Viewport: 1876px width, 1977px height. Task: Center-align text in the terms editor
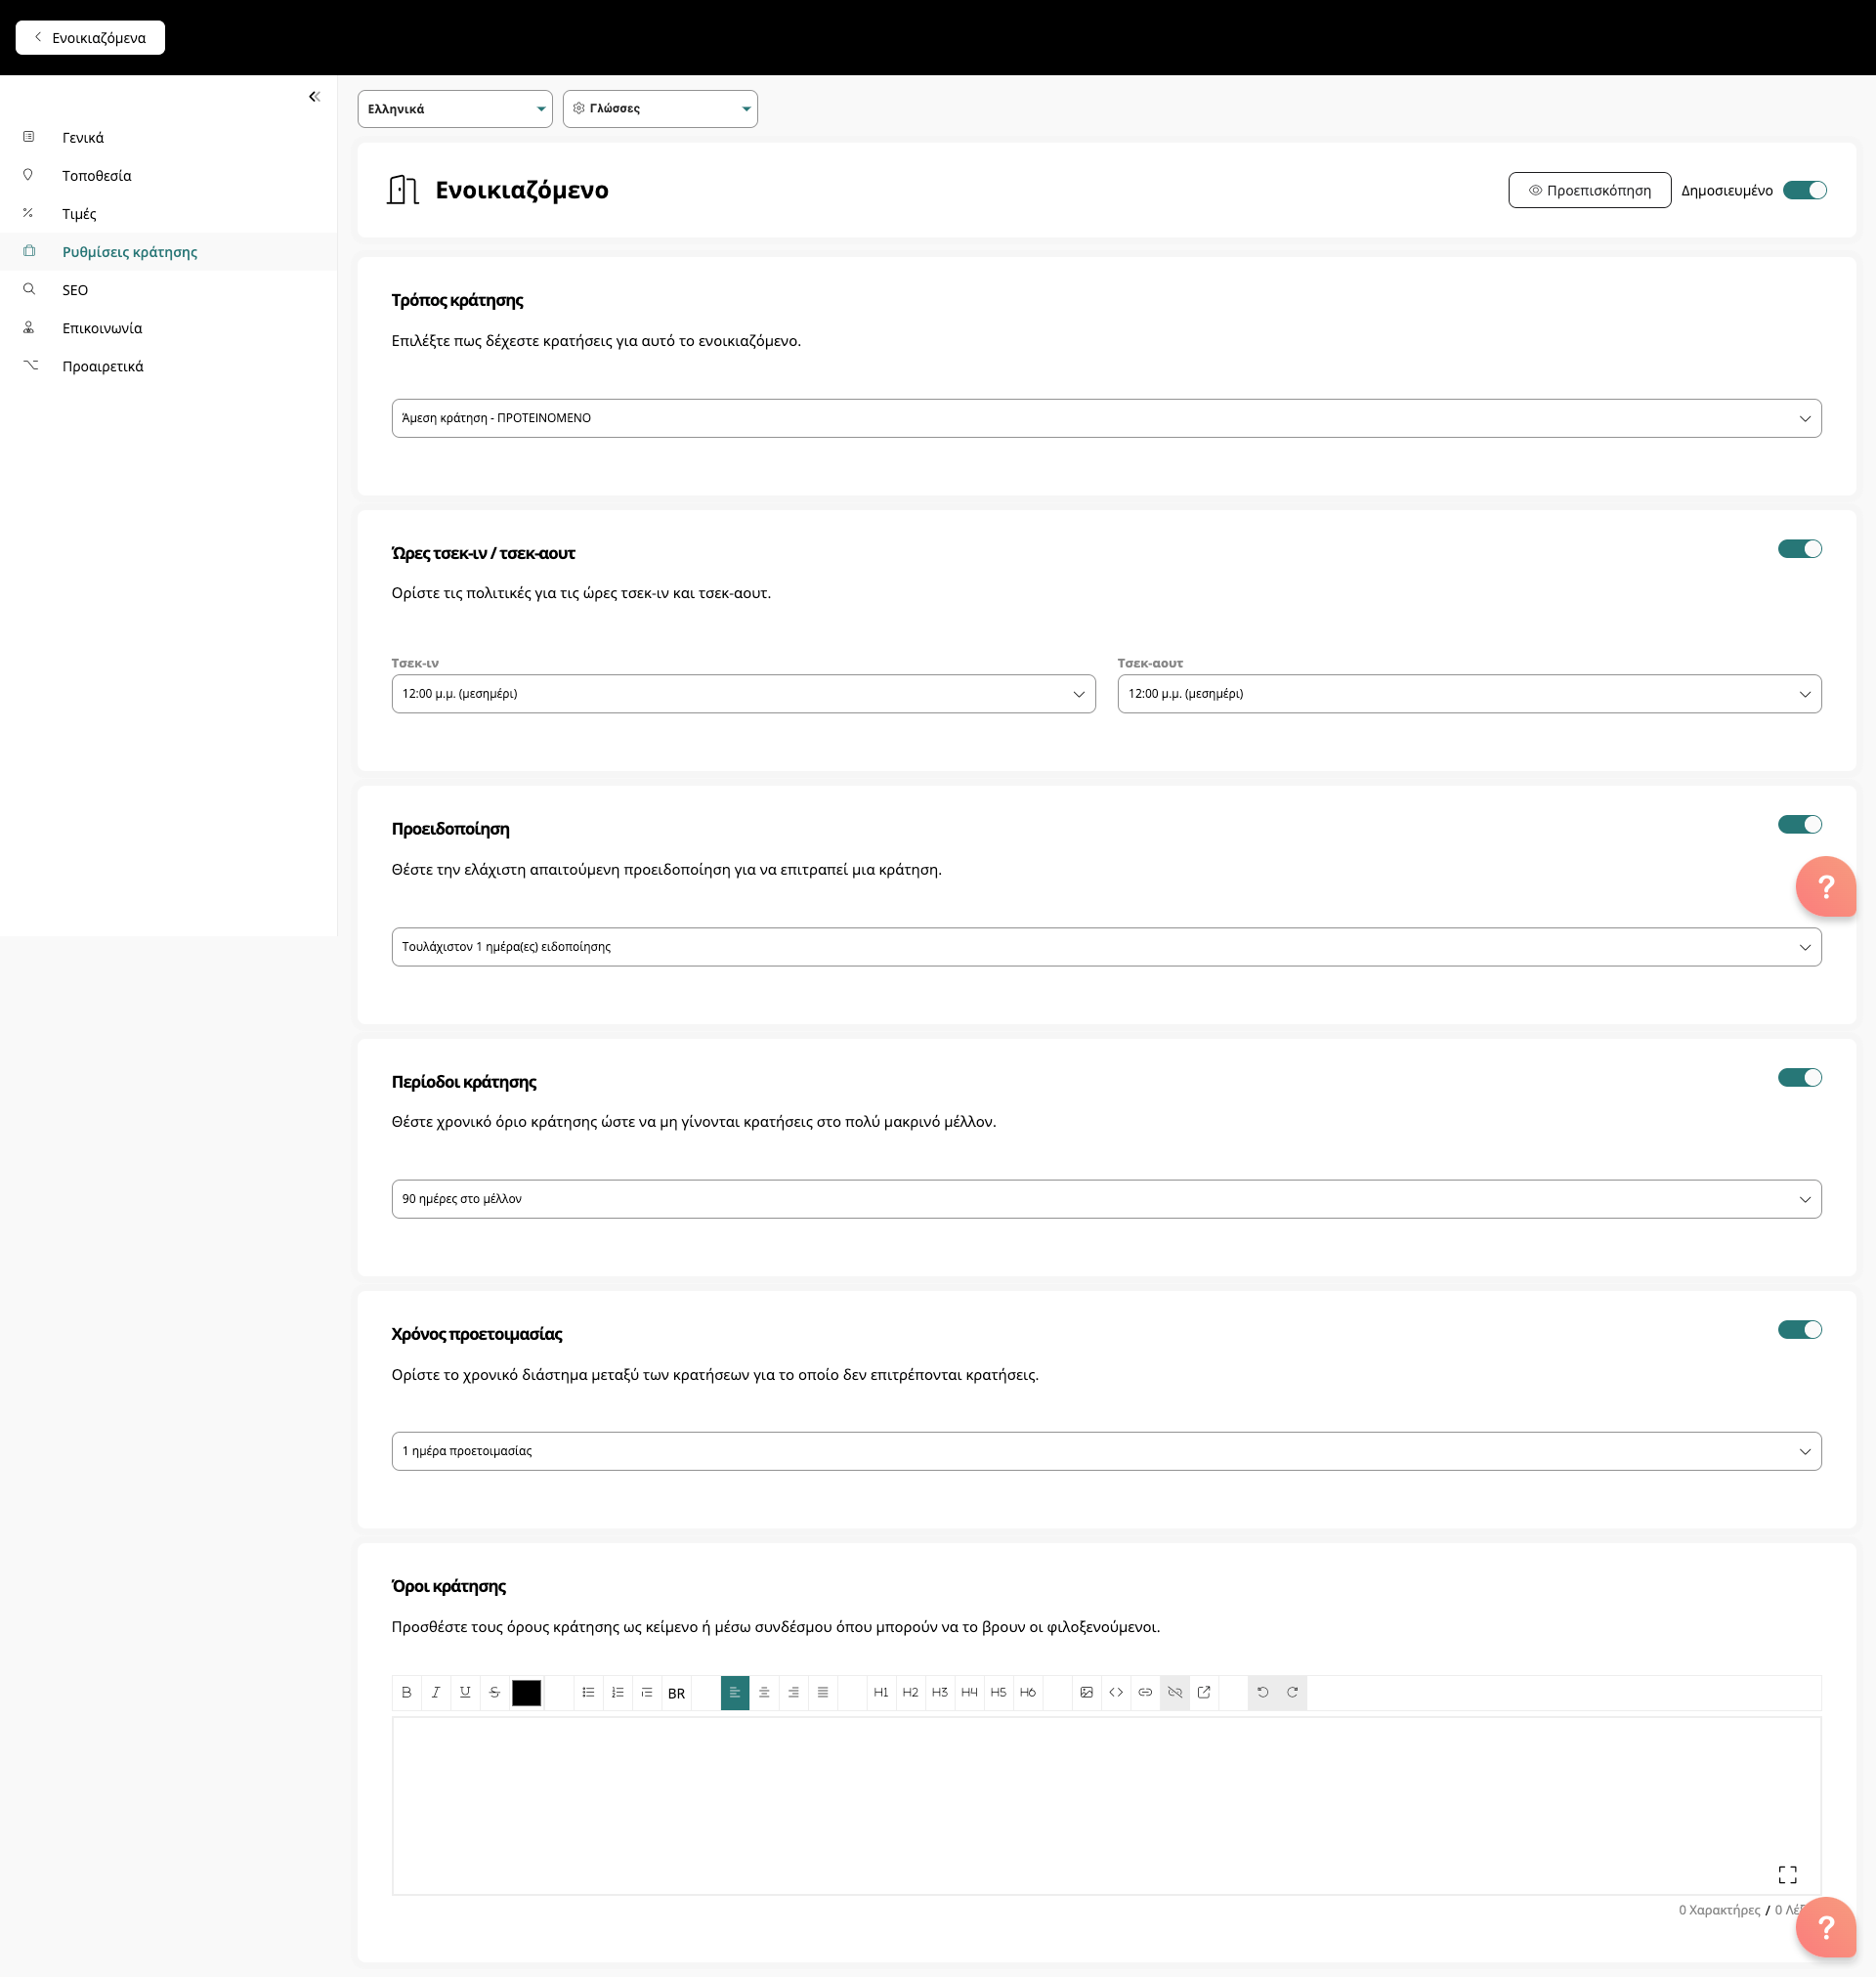click(x=764, y=1692)
